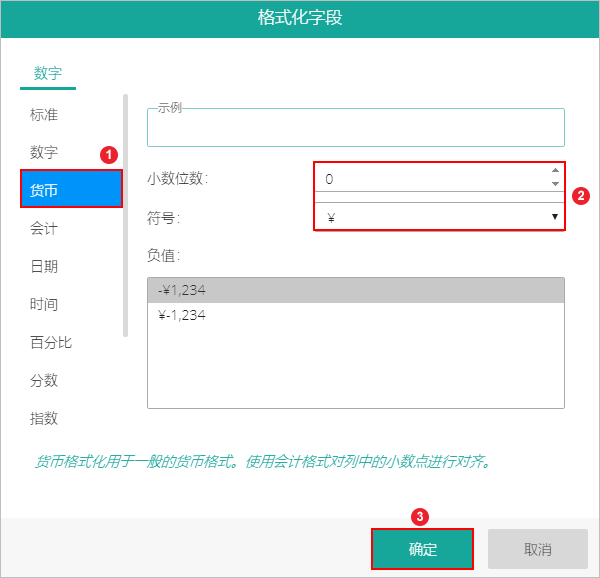This screenshot has width=600, height=578.
Task: Choose the 会计 accounting format
Action: point(44,229)
